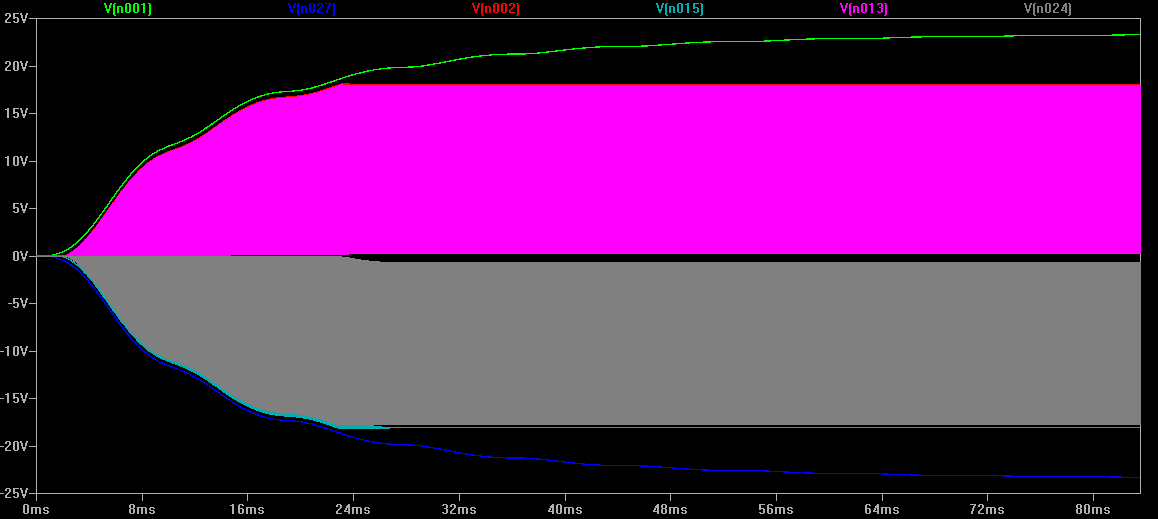Click the 80ms time axis label

point(1092,509)
